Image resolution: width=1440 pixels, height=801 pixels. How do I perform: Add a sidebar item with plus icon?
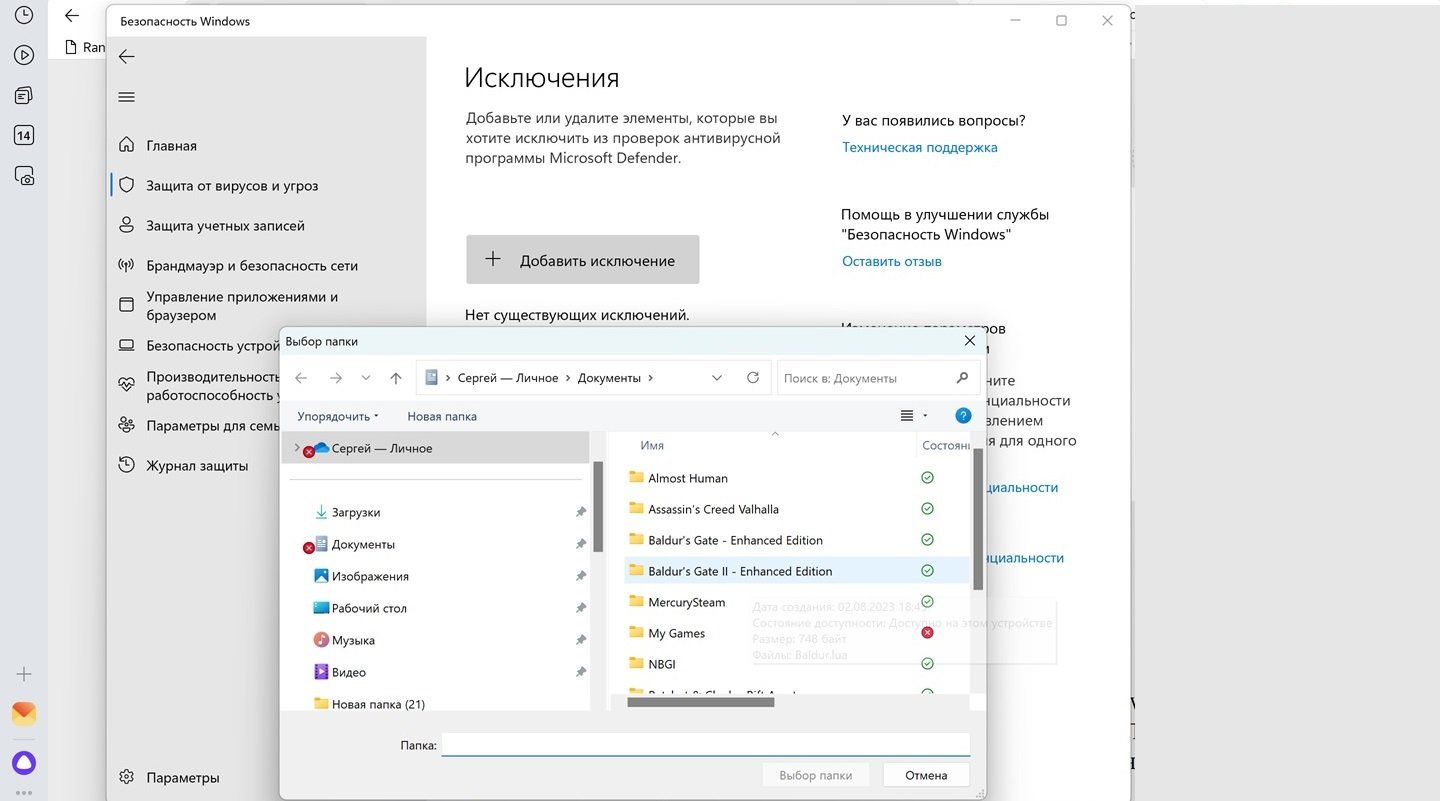click(x=24, y=674)
